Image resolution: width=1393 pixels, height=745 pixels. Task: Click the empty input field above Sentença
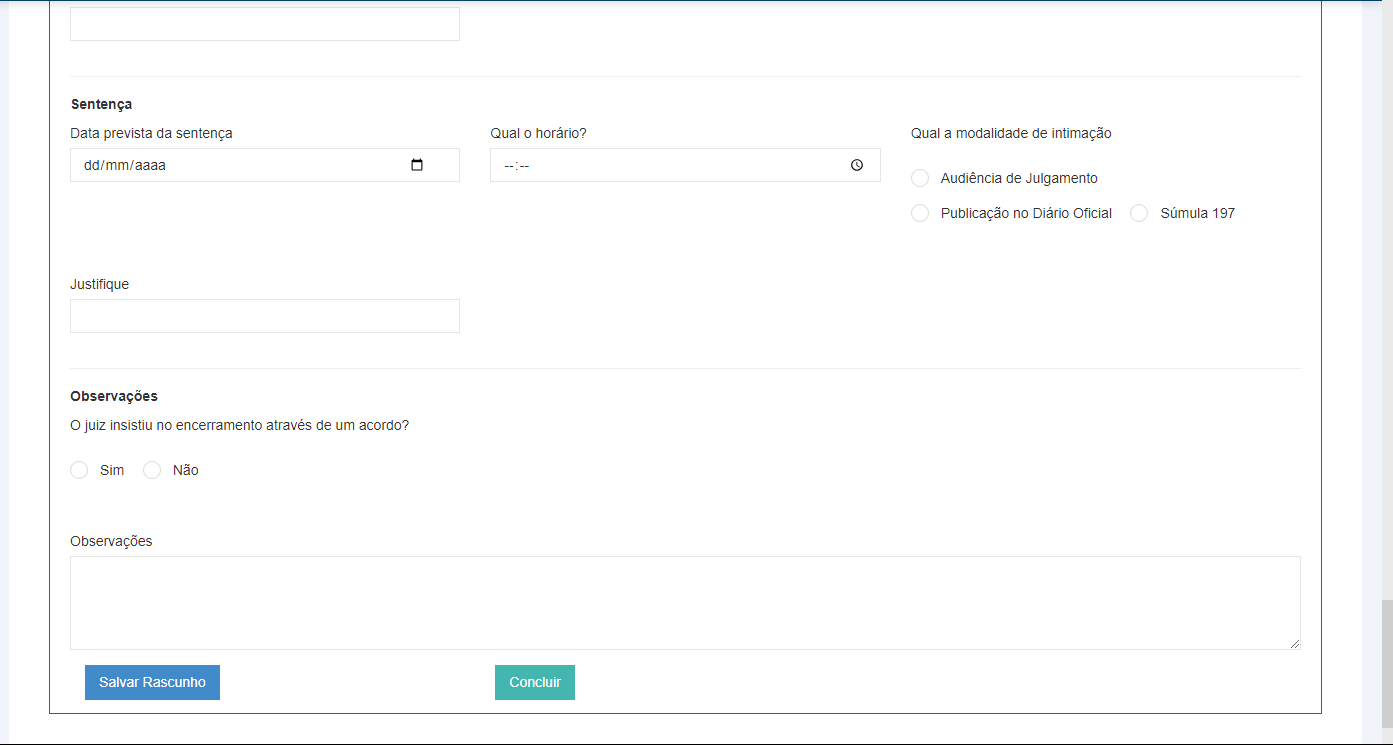(264, 24)
